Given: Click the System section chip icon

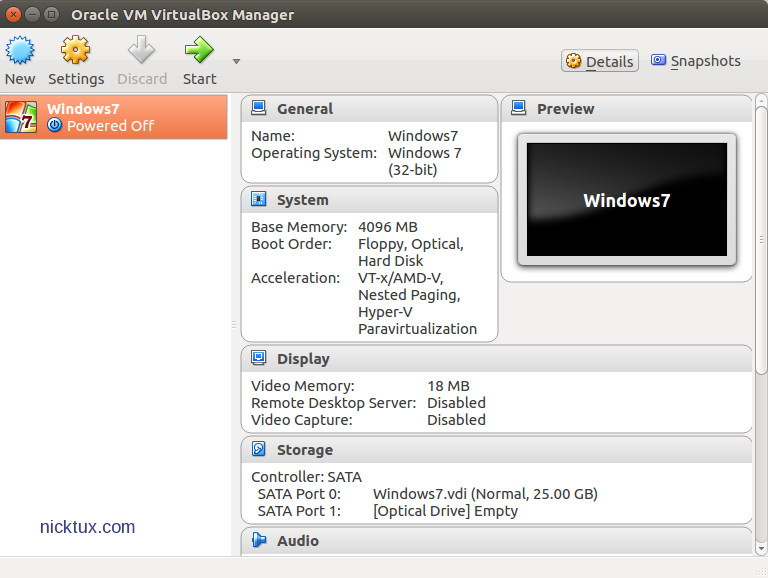Looking at the screenshot, I should pos(259,199).
